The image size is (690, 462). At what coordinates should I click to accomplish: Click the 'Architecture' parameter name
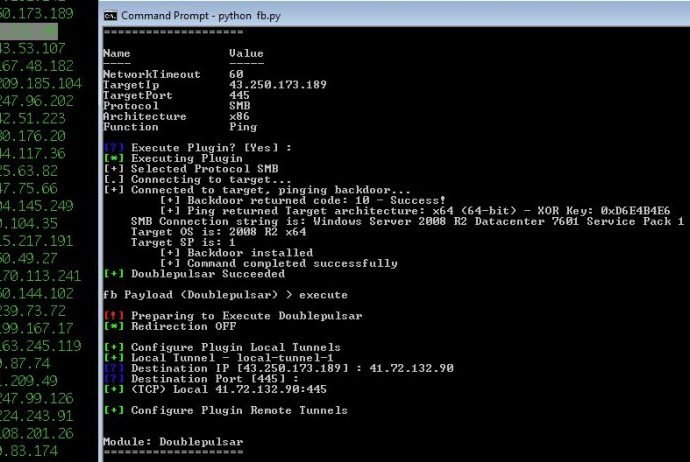click(145, 117)
